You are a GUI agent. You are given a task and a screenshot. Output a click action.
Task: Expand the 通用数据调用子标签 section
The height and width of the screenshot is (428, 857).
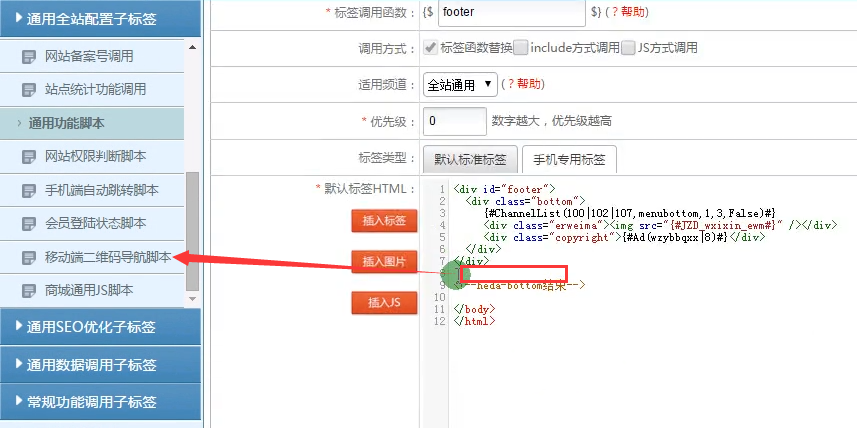tap(100, 365)
